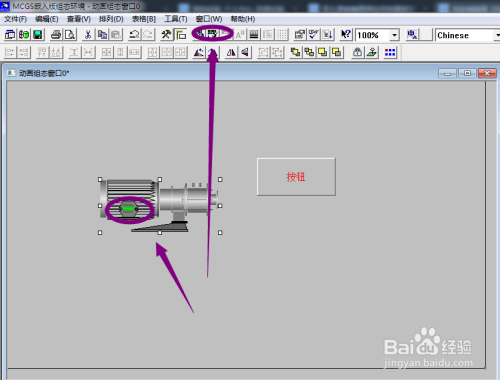
Task: Open 帮助(H) menu
Action: (x=243, y=19)
